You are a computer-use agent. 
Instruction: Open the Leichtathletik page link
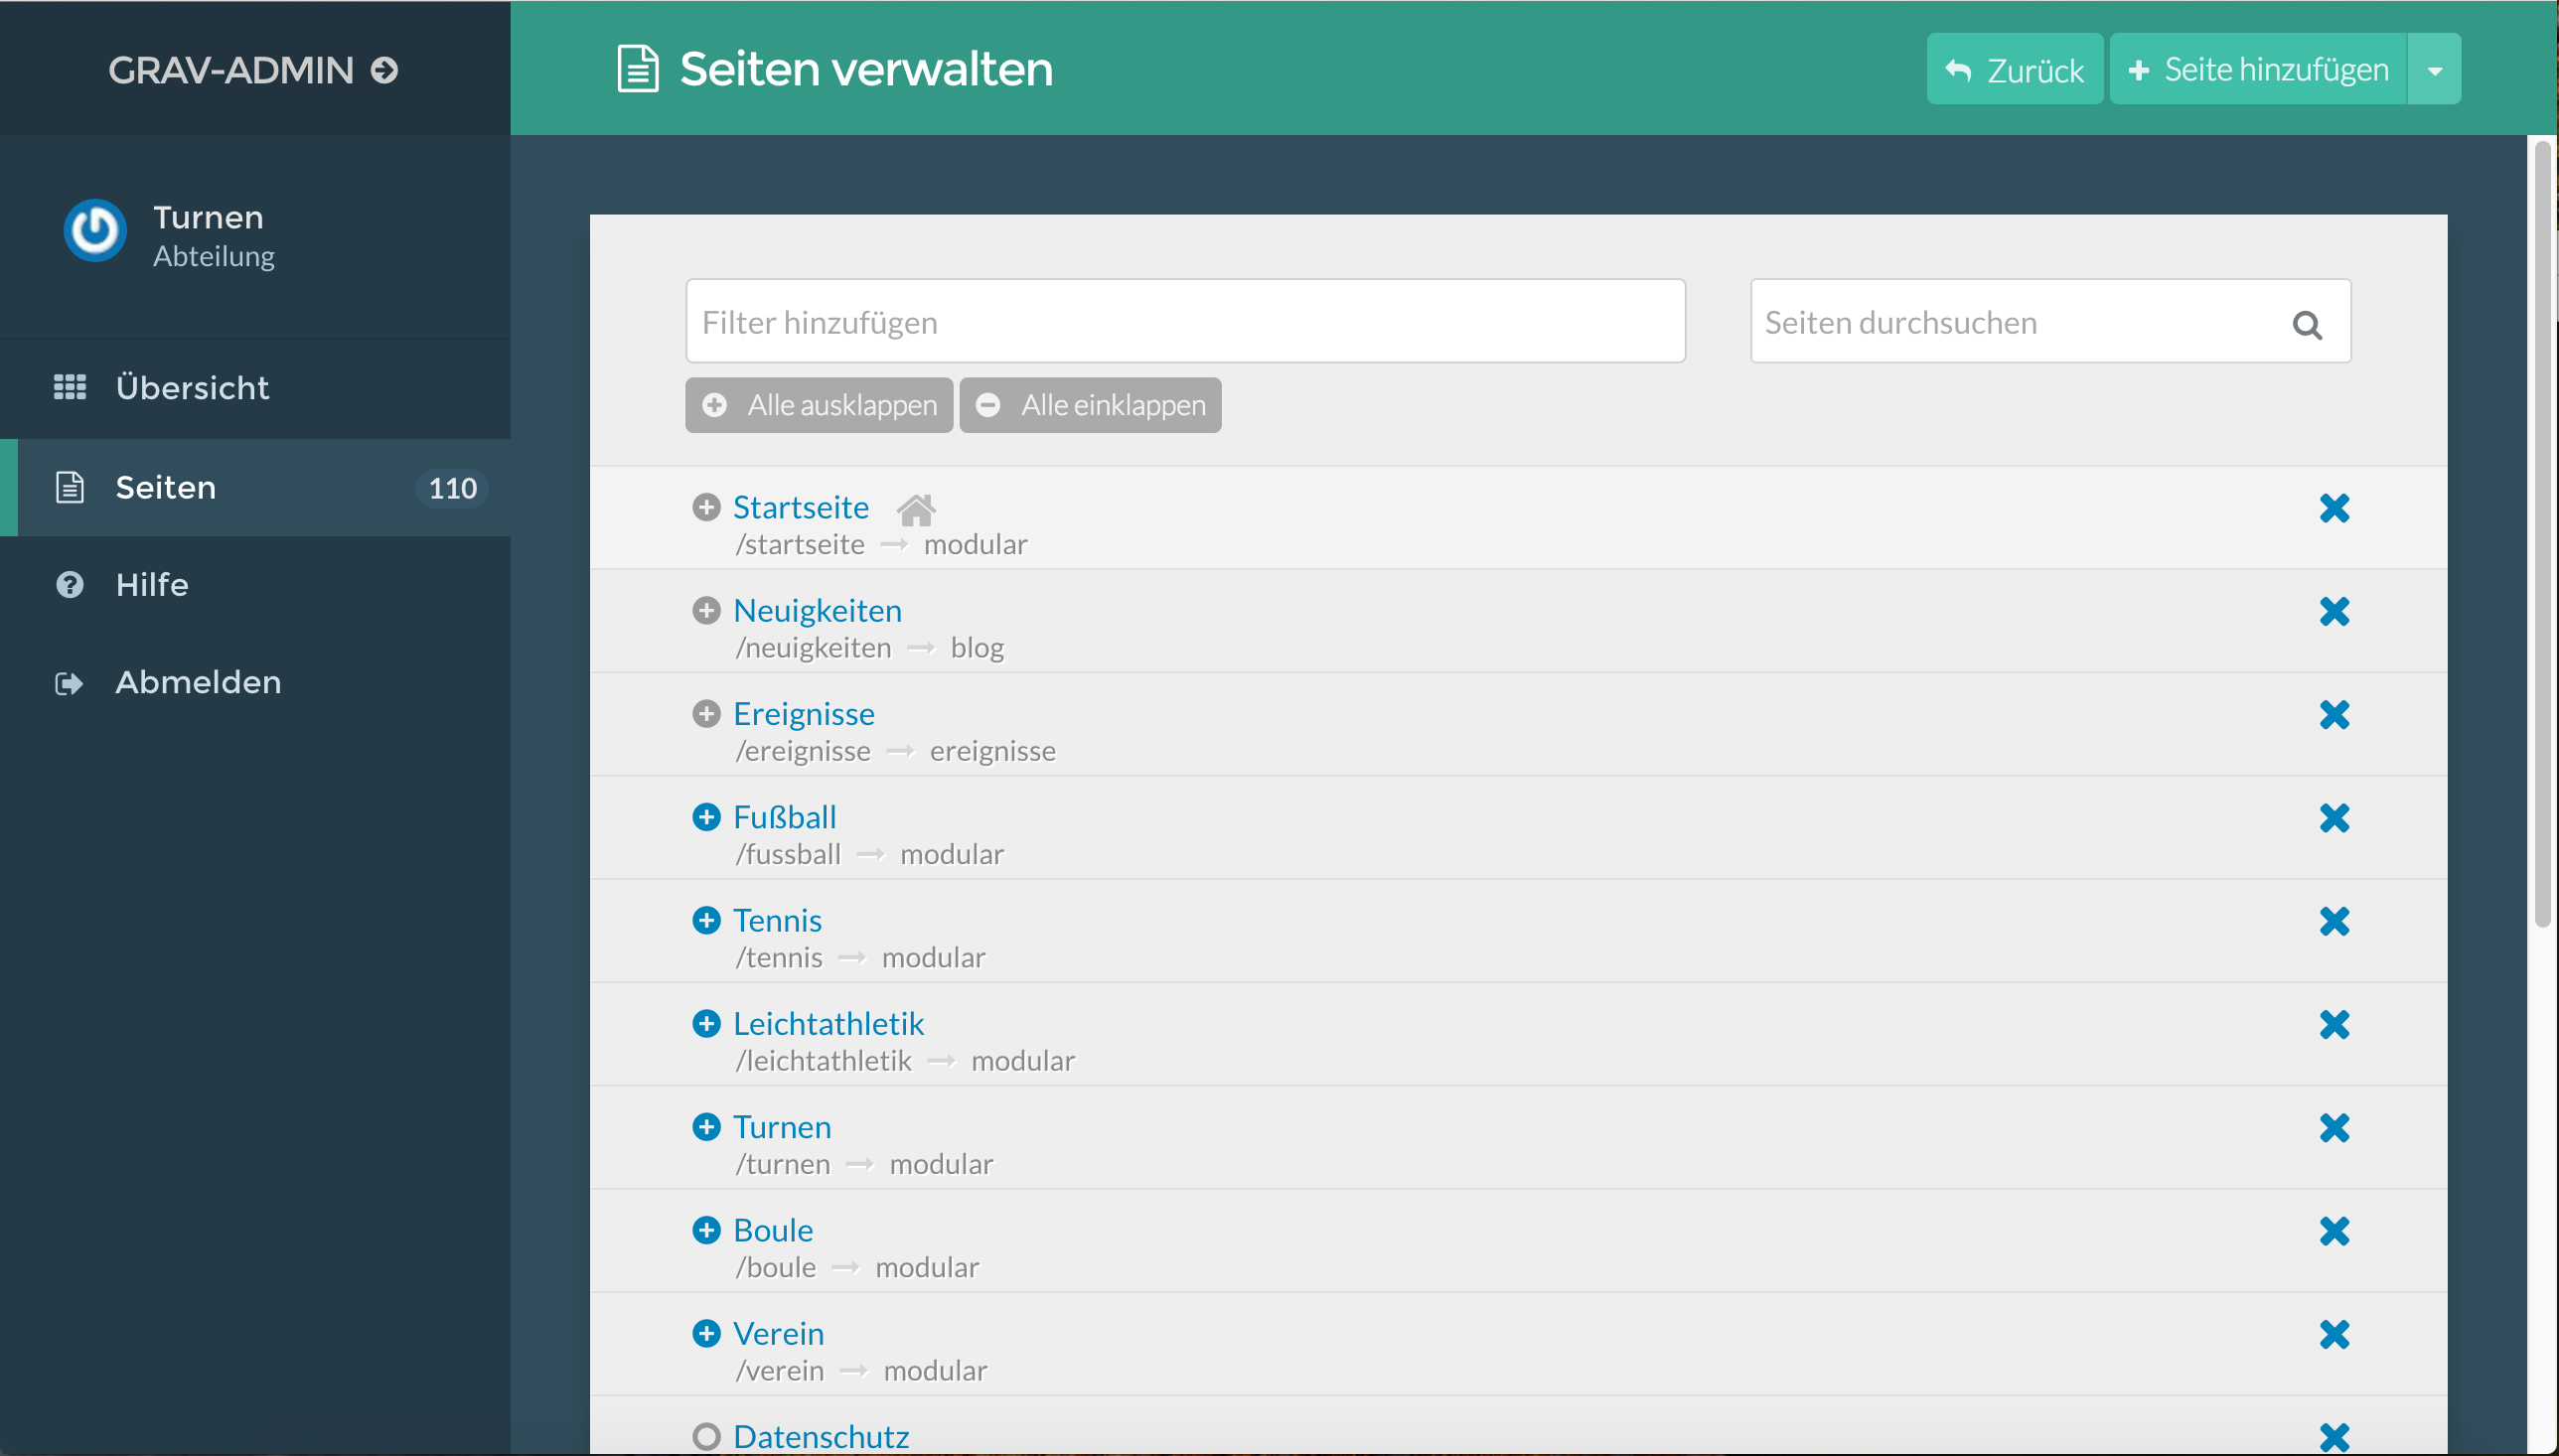(x=828, y=1023)
